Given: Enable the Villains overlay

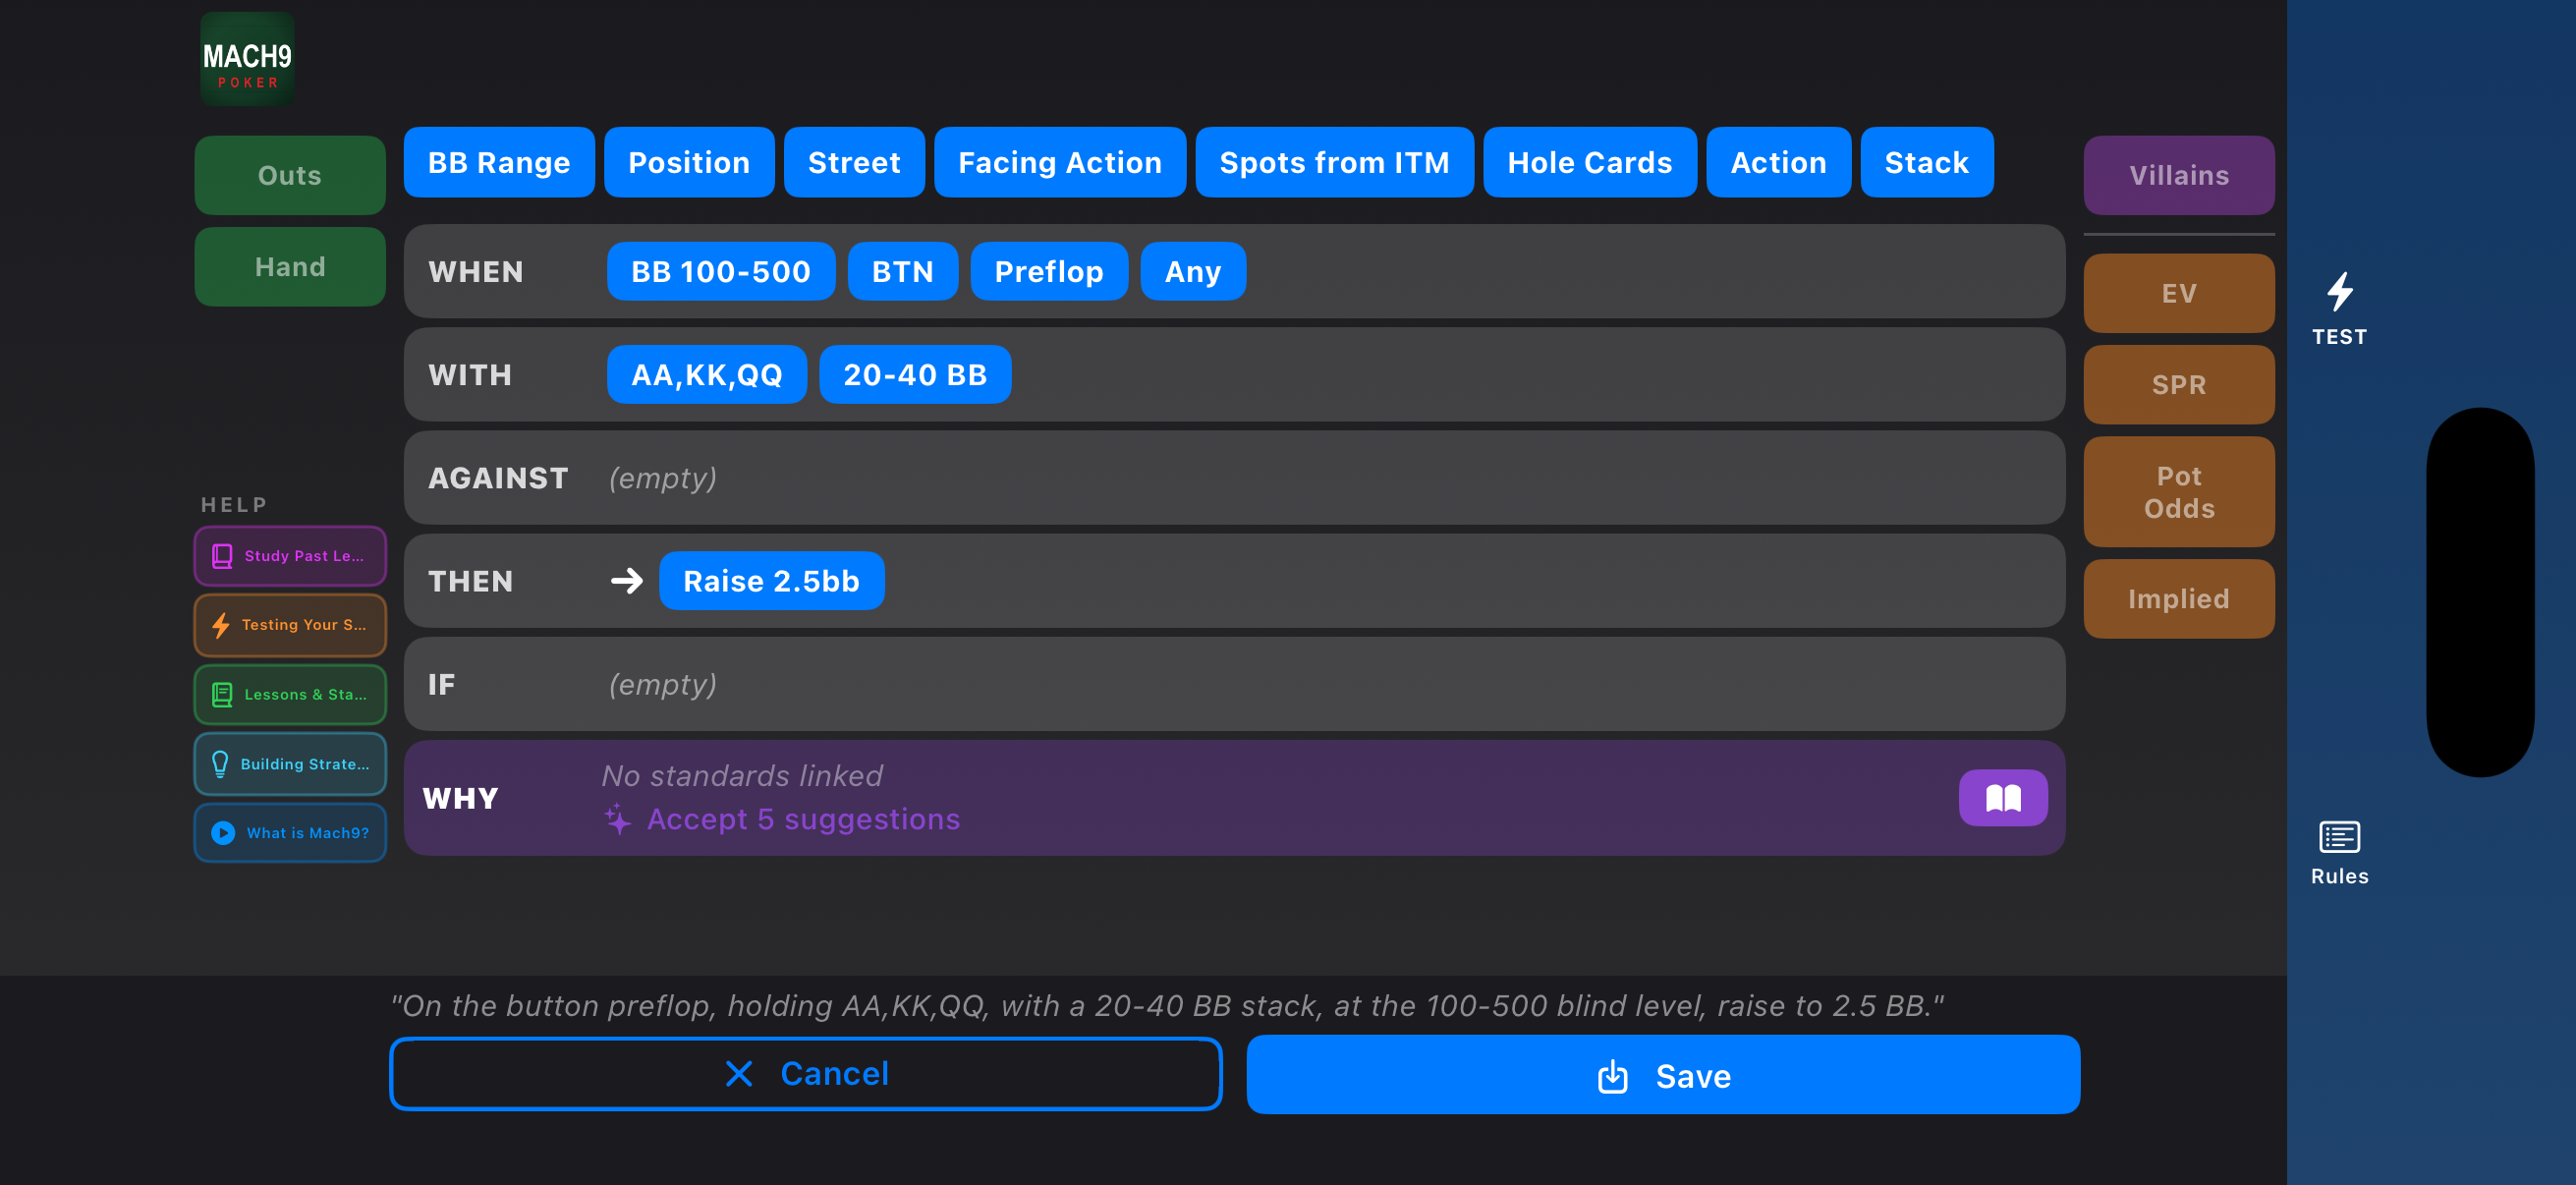Looking at the screenshot, I should point(2179,175).
